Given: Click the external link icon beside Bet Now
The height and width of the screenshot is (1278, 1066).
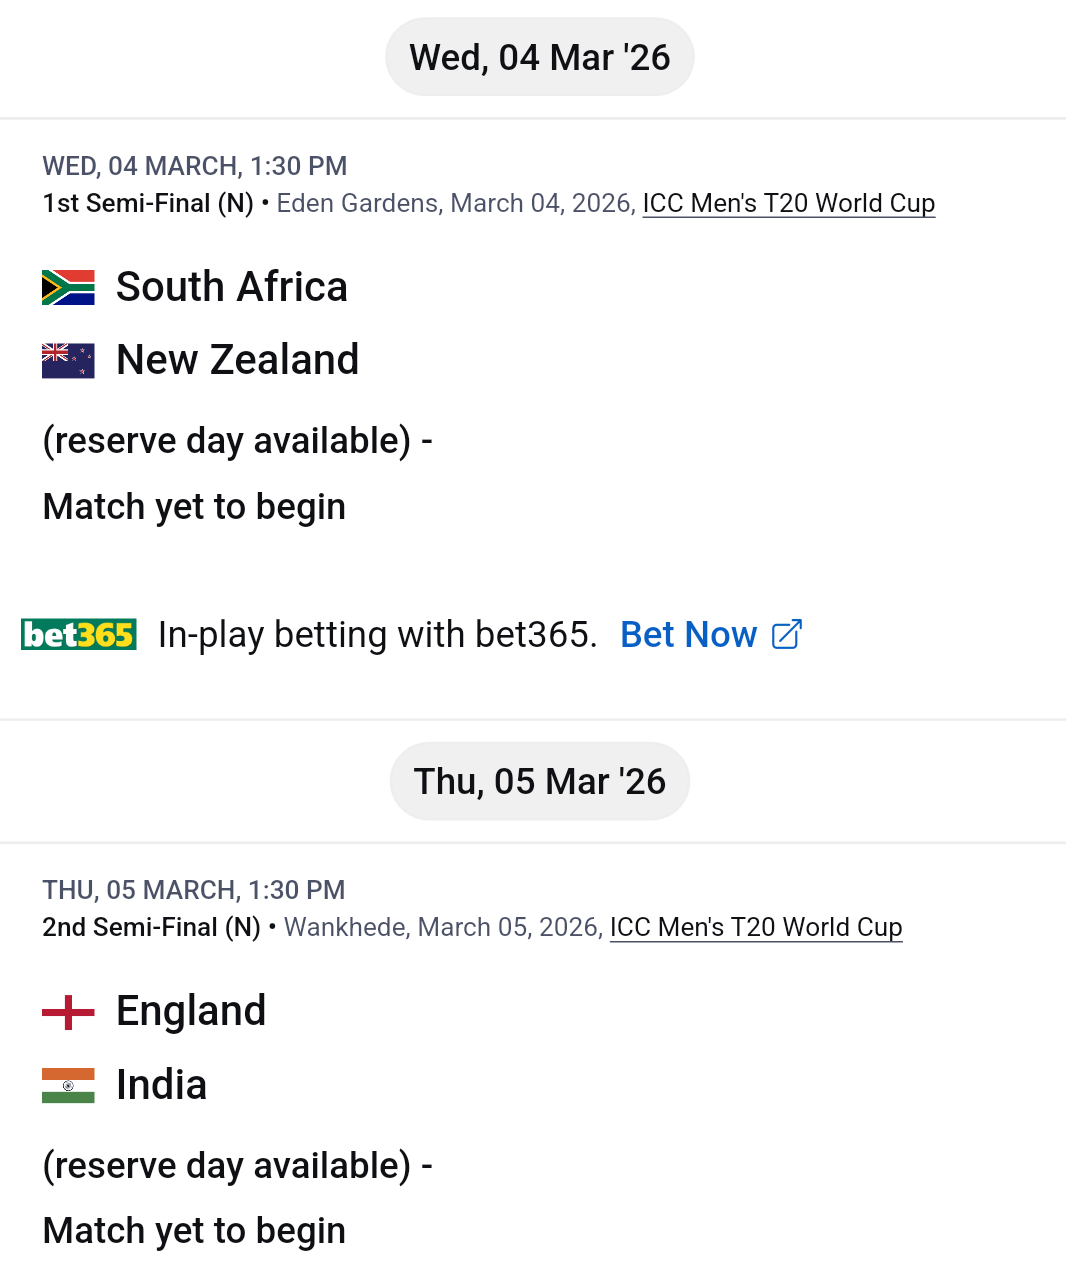Looking at the screenshot, I should click(x=787, y=635).
